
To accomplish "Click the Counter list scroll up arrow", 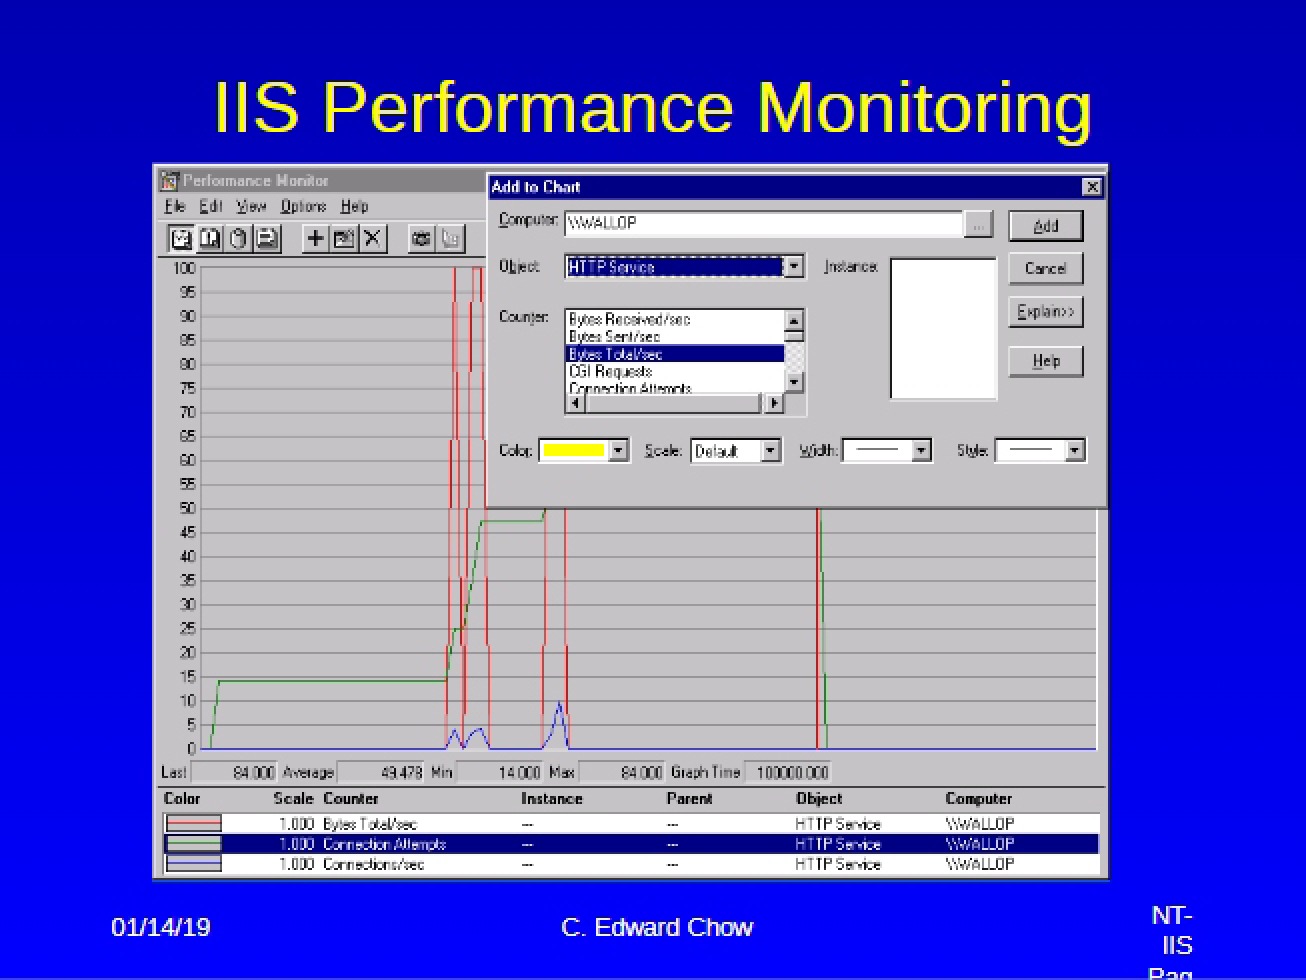I will pyautogui.click(x=794, y=320).
